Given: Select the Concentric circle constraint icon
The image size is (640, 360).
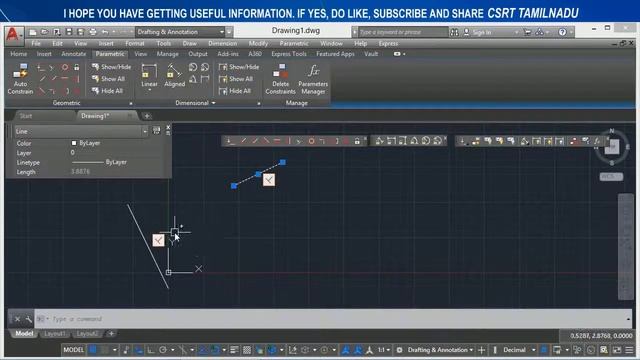Looking at the screenshot, I should point(65,67).
